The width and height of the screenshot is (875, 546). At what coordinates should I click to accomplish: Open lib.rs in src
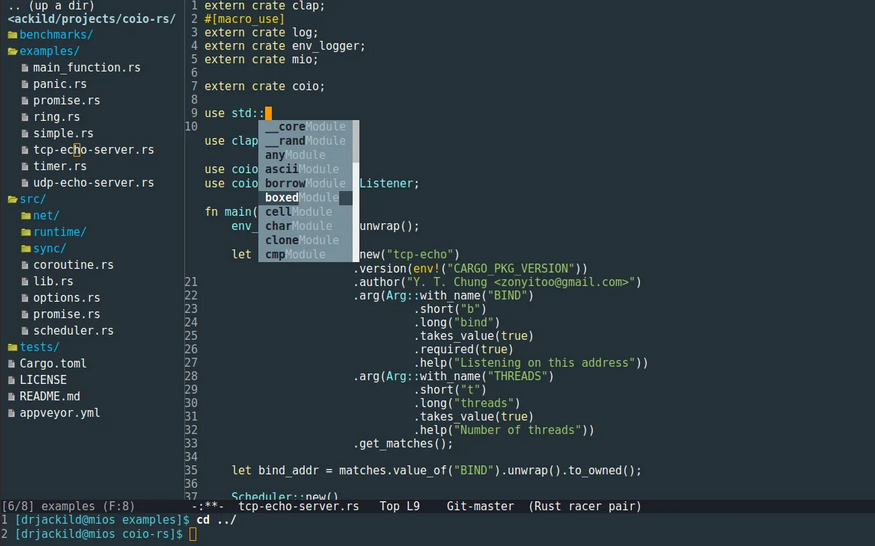point(53,281)
